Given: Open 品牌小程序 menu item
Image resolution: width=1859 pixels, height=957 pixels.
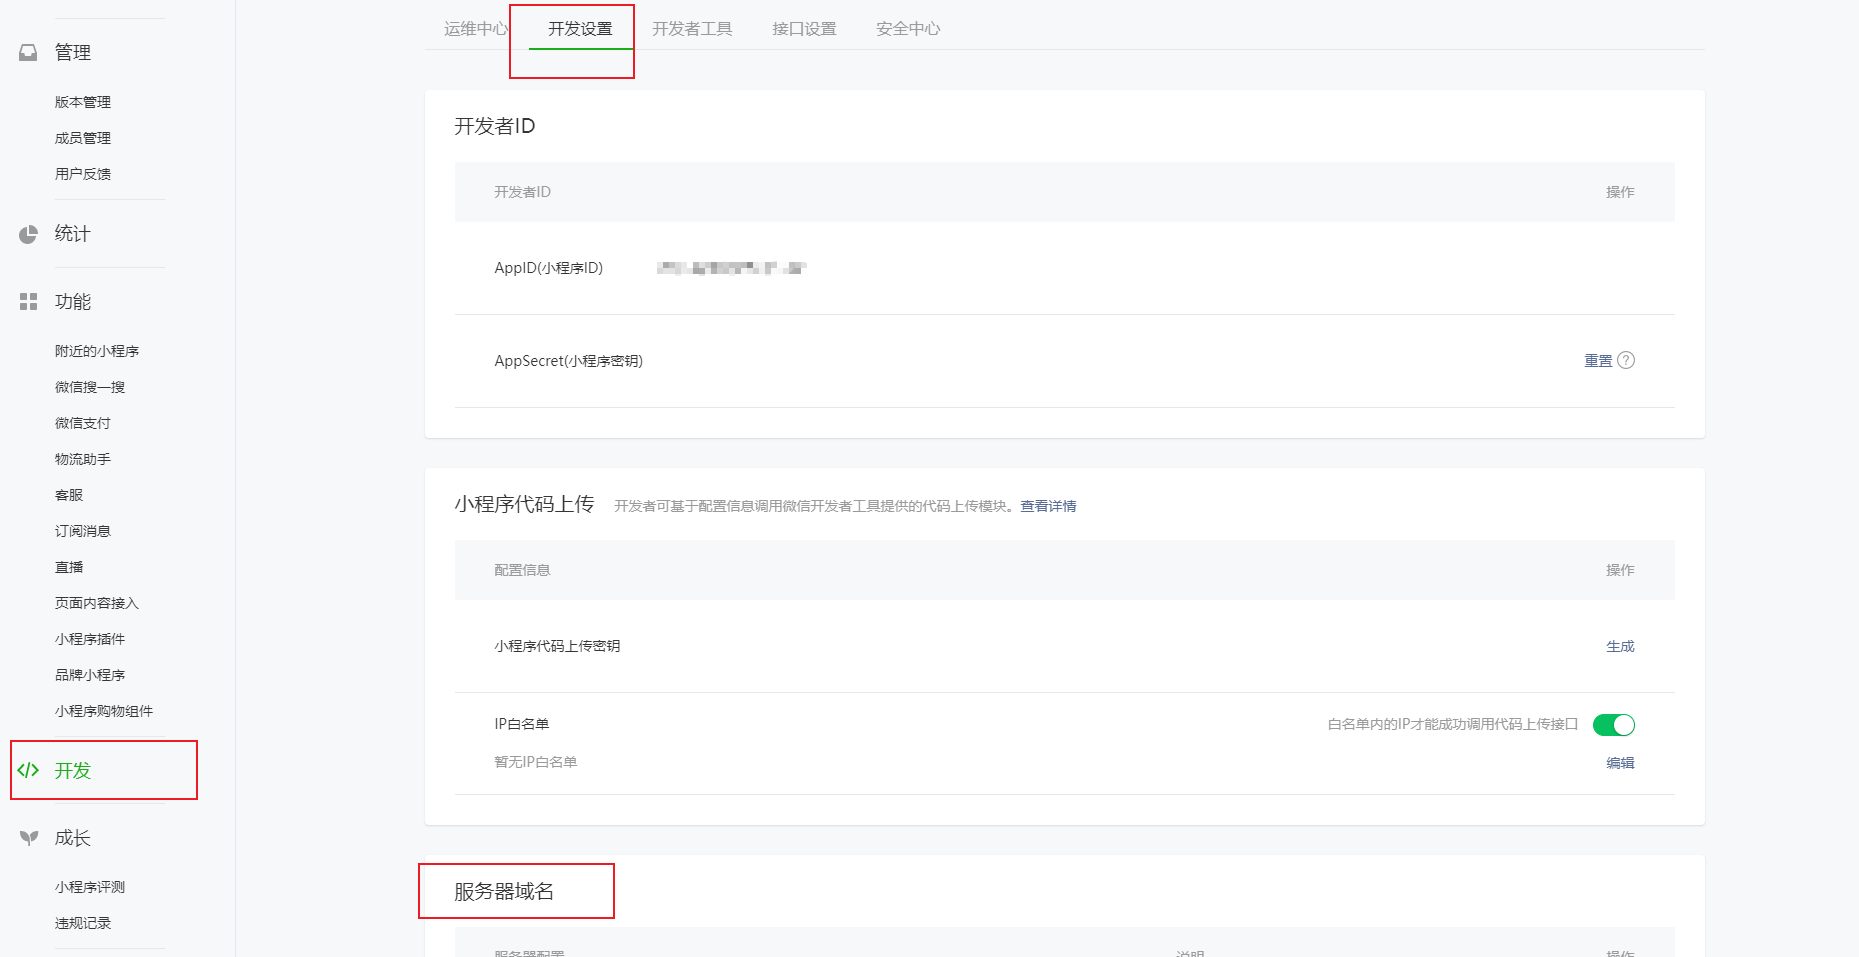Looking at the screenshot, I should point(90,675).
